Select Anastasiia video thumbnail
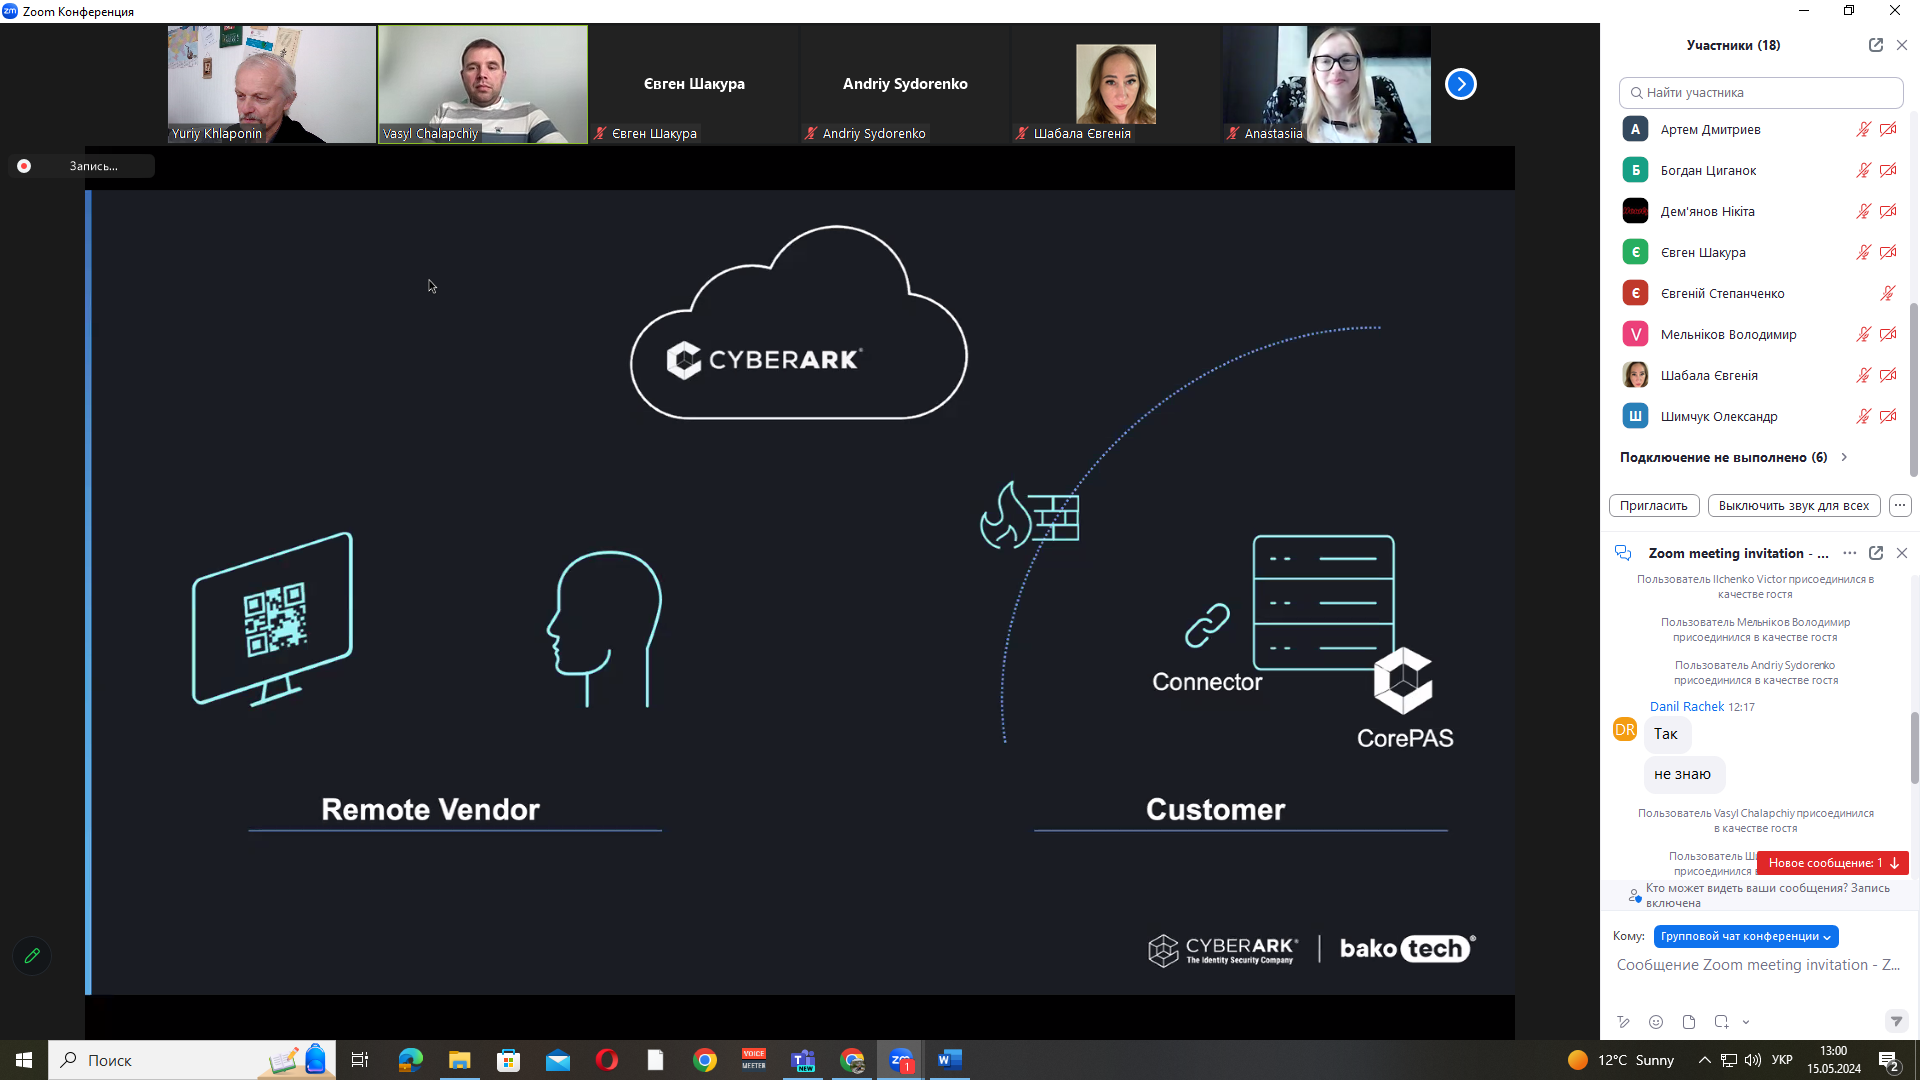This screenshot has height=1080, width=1920. click(x=1327, y=84)
